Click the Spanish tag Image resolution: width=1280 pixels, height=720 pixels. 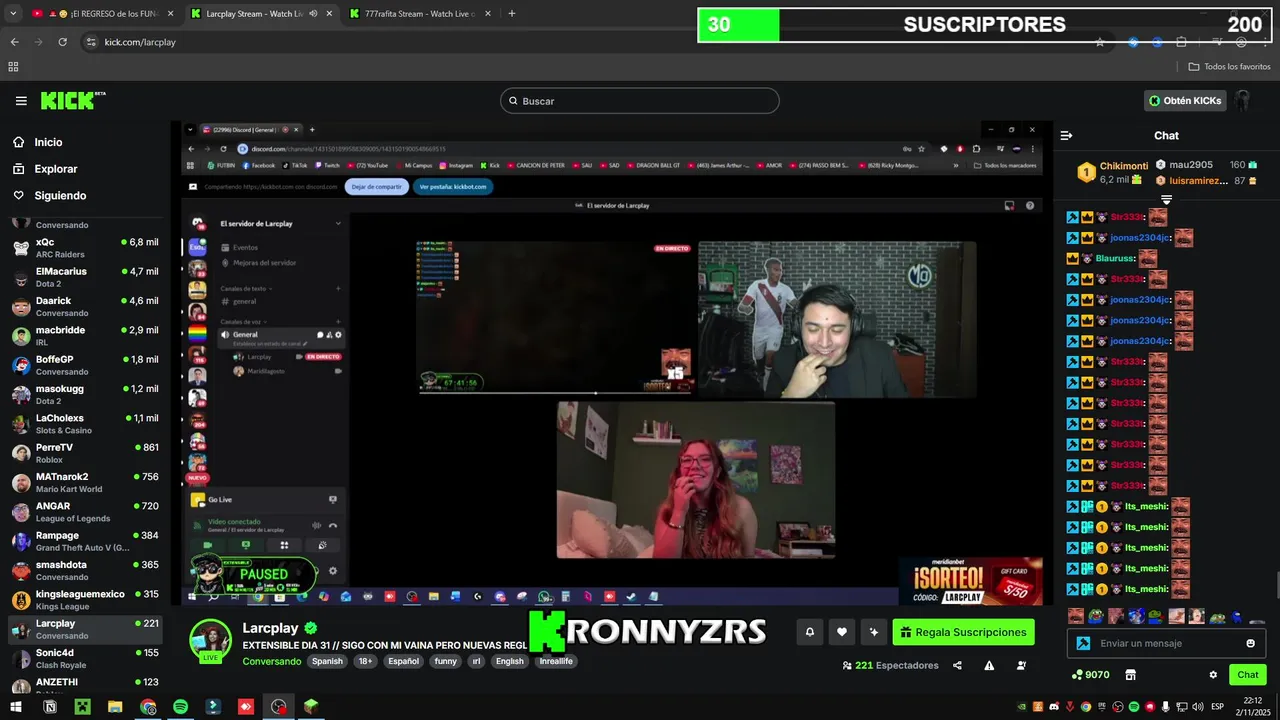click(326, 661)
